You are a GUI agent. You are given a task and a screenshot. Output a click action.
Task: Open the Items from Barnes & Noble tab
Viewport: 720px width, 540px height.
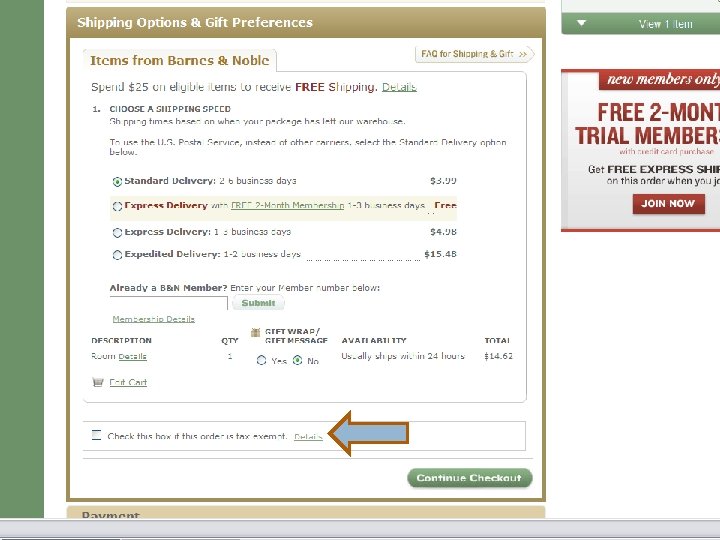(x=180, y=61)
